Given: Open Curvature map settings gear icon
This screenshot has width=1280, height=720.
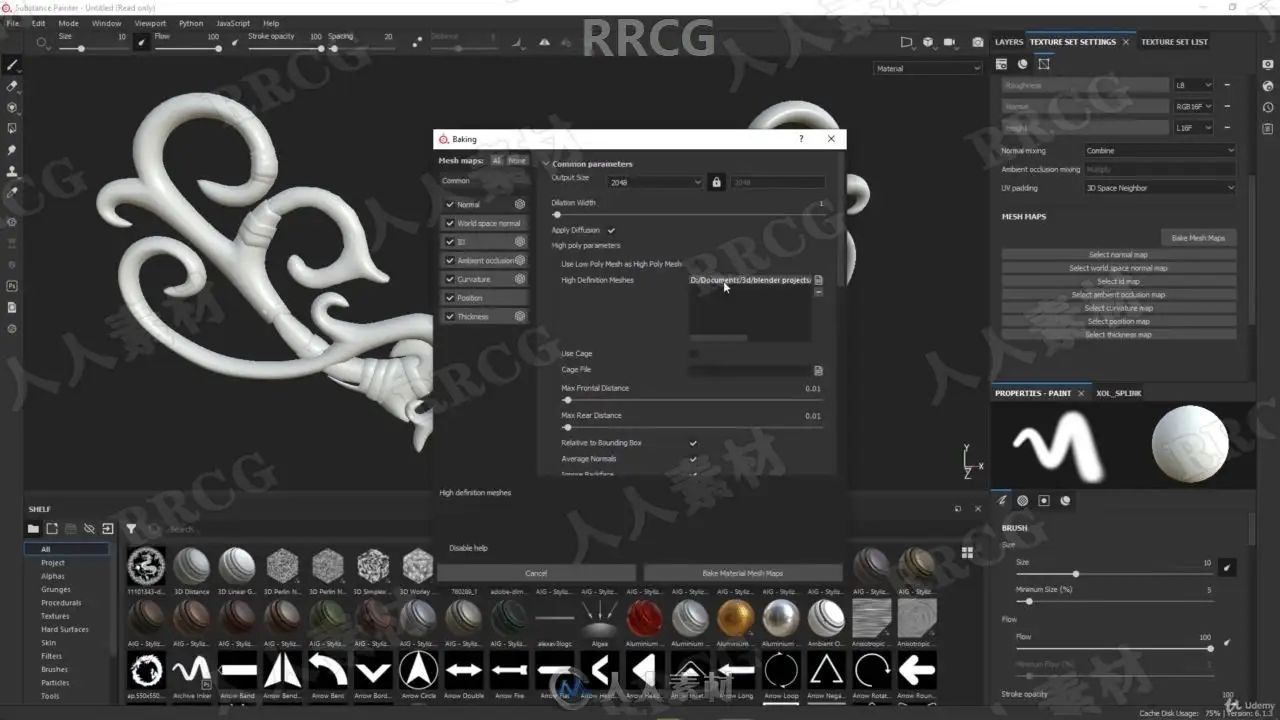Looking at the screenshot, I should [520, 279].
